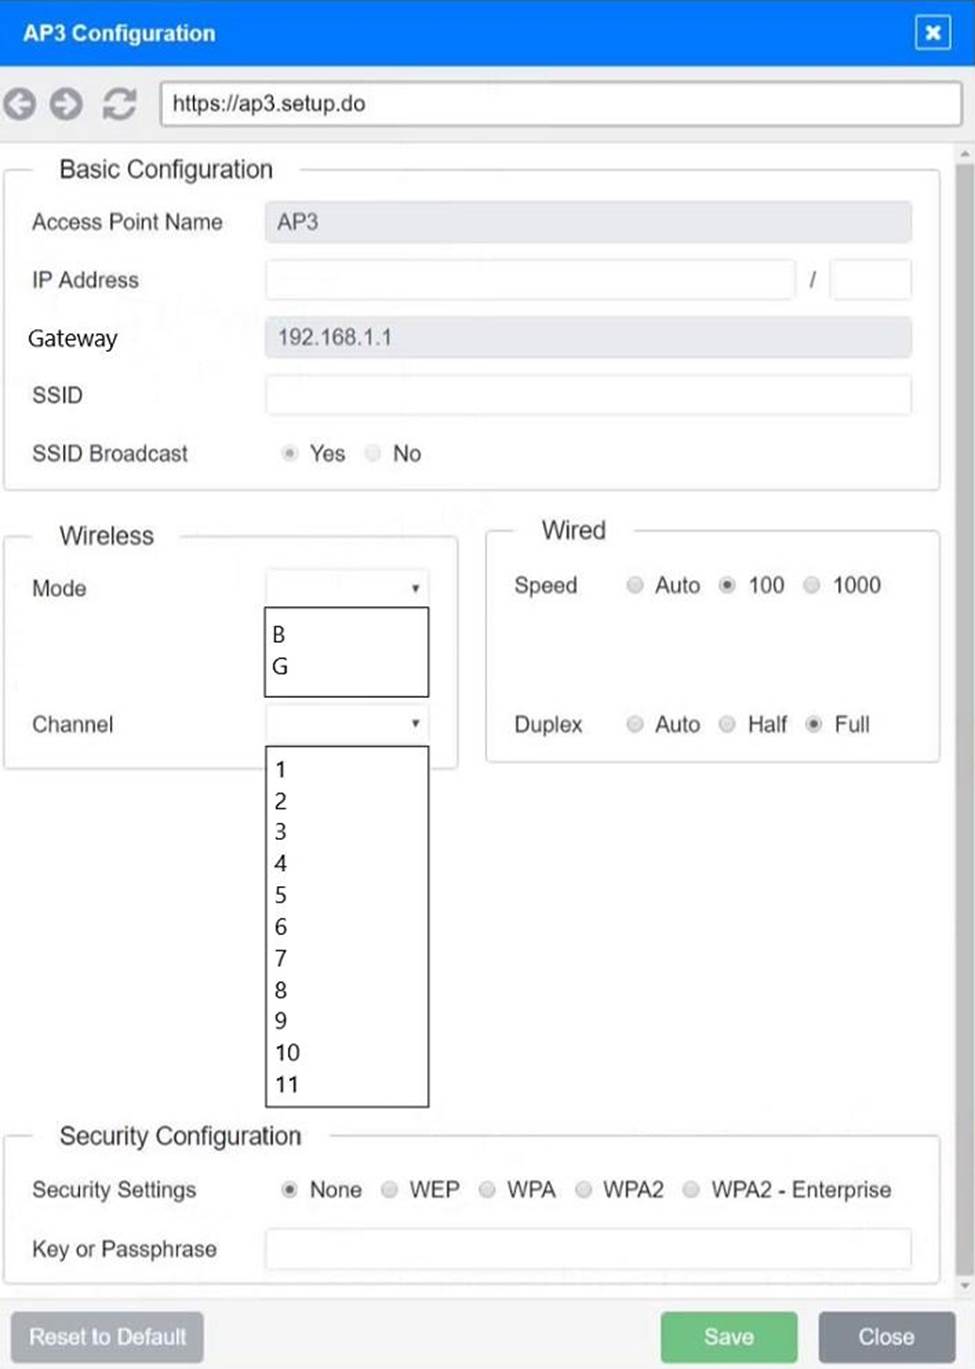The image size is (975, 1369).
Task: Set wired Speed to 1000
Action: coord(812,585)
